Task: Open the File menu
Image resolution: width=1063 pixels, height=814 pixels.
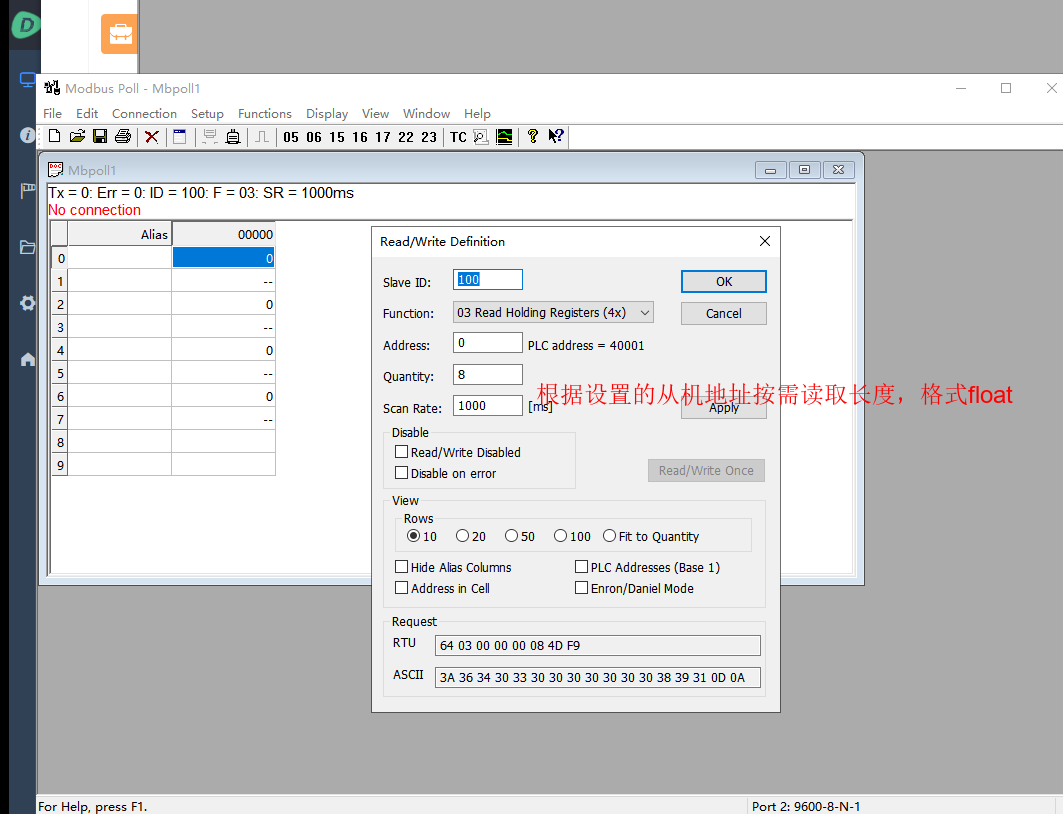Action: (x=52, y=114)
